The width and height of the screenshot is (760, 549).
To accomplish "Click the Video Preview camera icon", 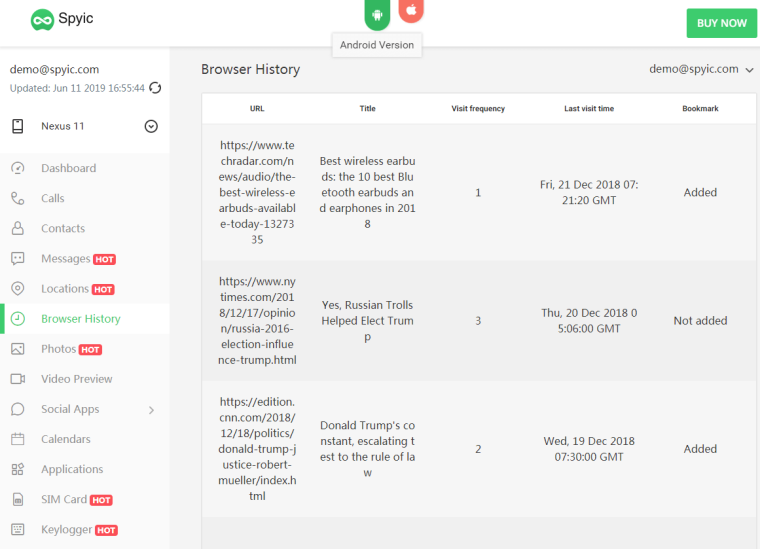I will (x=18, y=379).
